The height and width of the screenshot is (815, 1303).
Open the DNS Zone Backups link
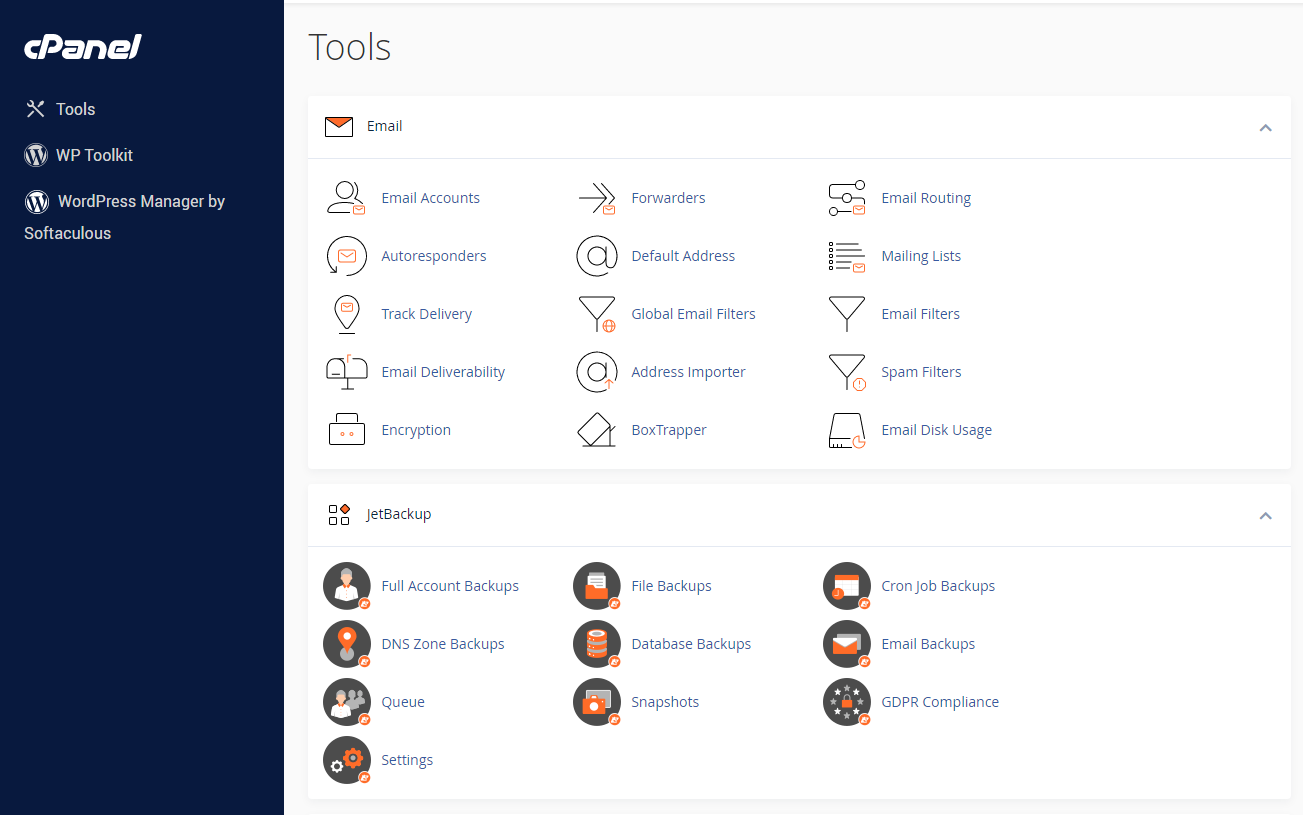coord(443,644)
